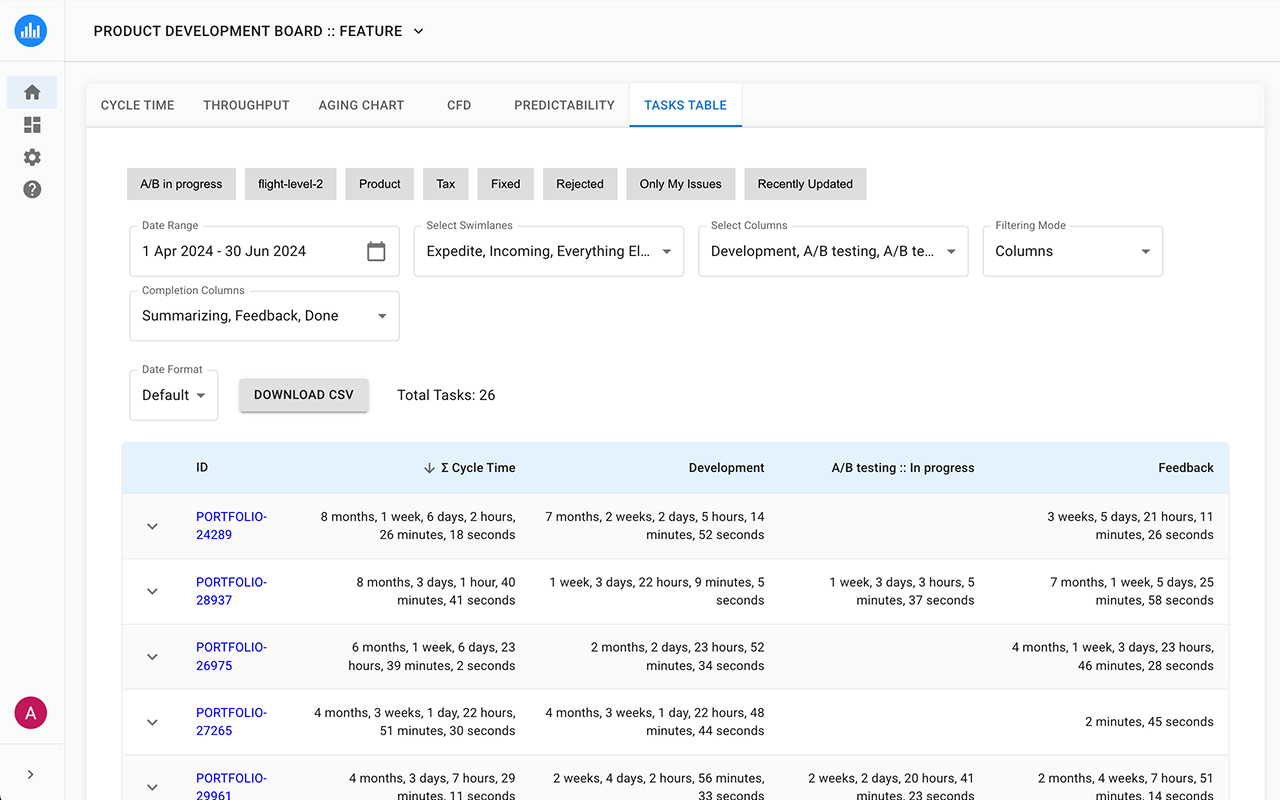
Task: Open the dashboards panel icon in sidebar
Action: (31, 124)
